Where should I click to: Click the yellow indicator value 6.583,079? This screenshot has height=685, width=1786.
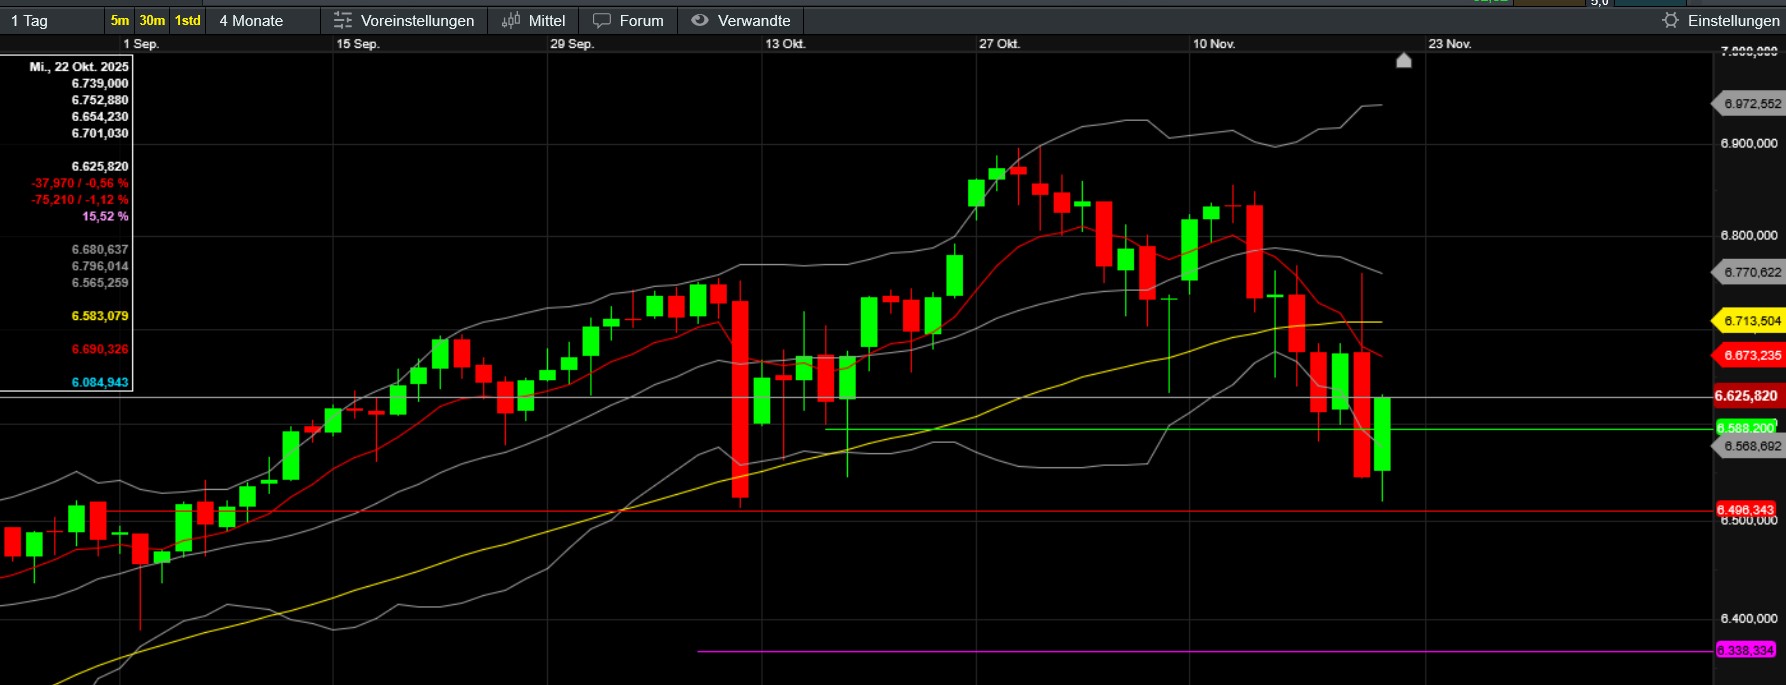100,316
